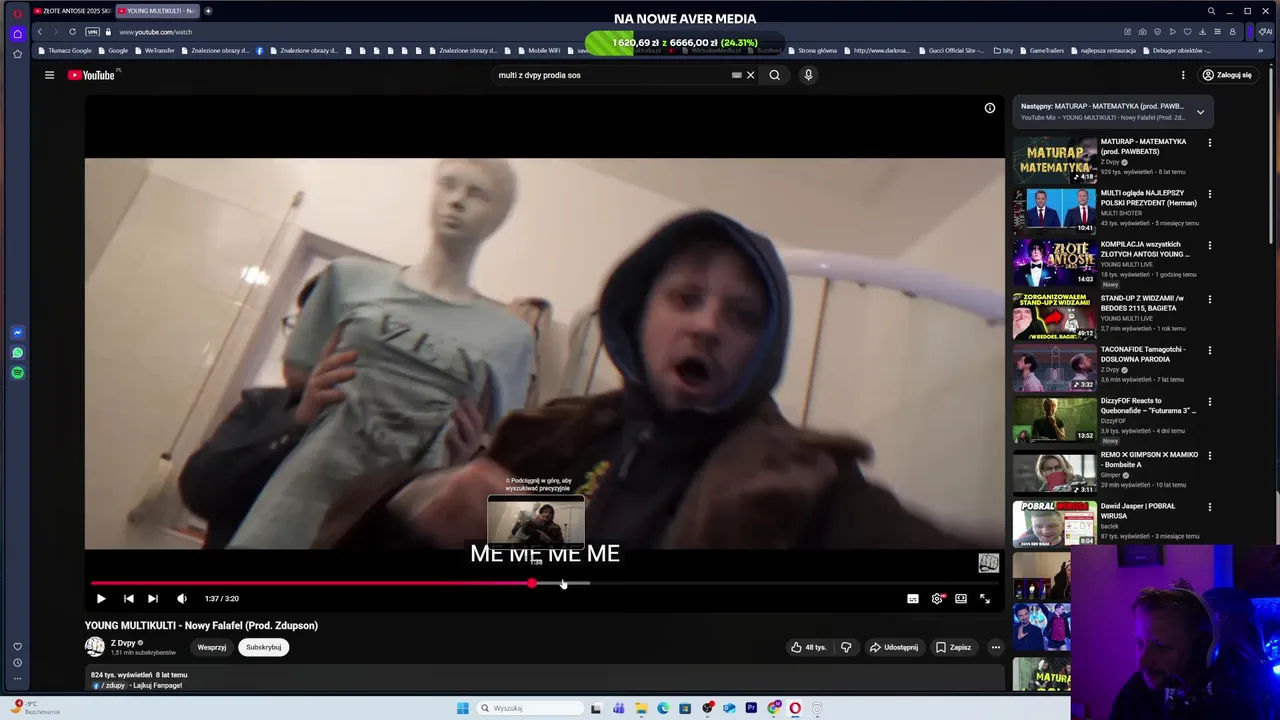Viewport: 1280px width, 720px height.
Task: Select the YOUNG MULTIKULTI browser tab
Action: point(157,11)
